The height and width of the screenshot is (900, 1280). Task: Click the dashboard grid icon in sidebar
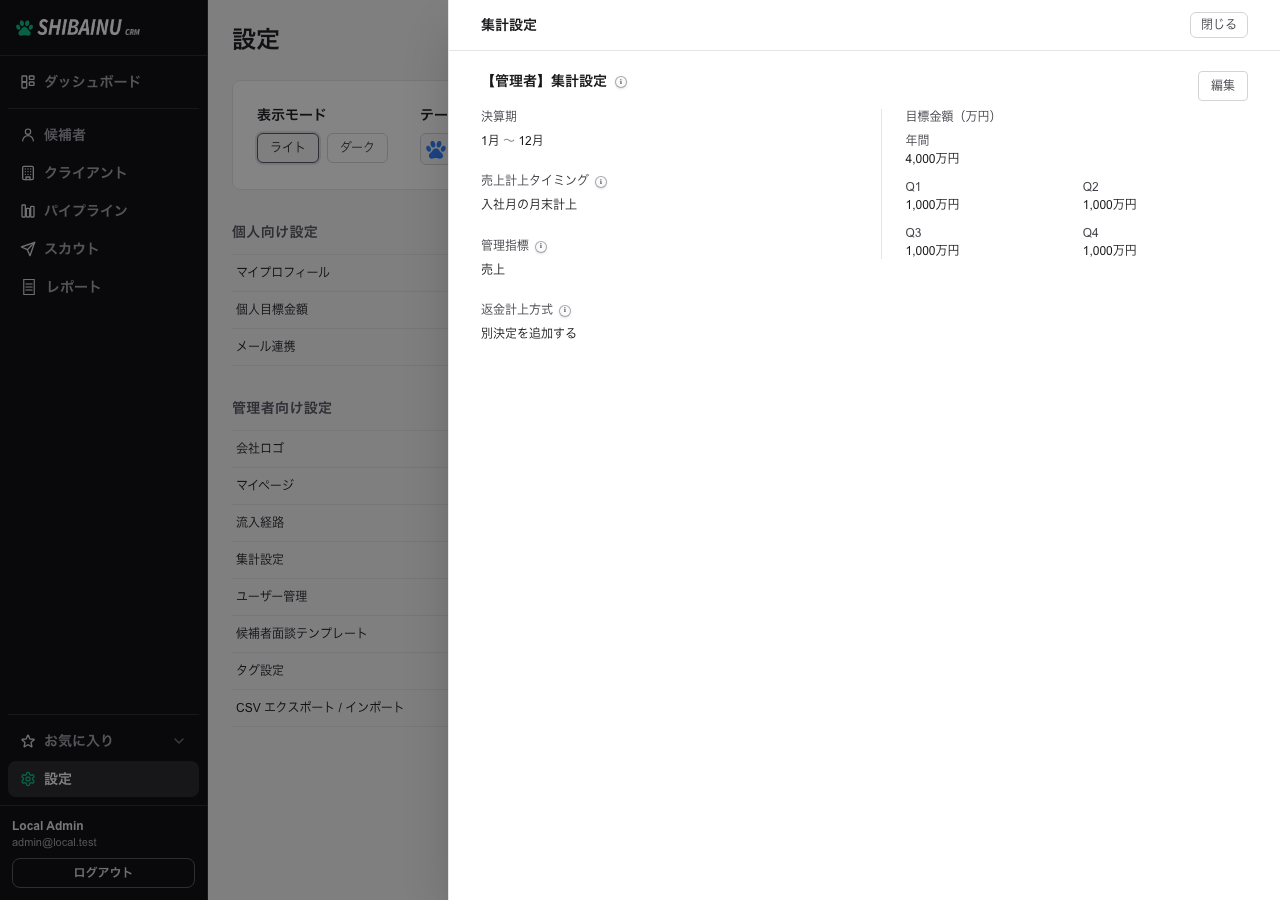[28, 82]
